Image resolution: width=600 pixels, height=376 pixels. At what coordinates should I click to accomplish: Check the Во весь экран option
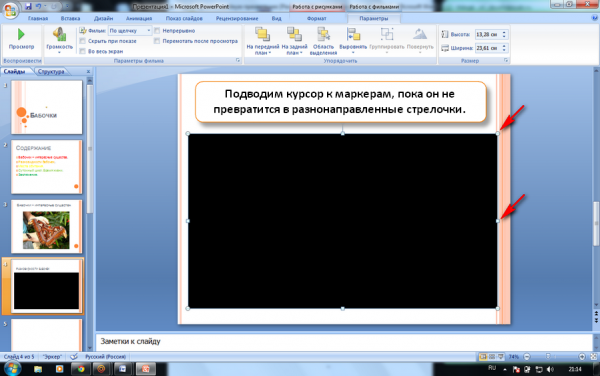click(x=83, y=51)
